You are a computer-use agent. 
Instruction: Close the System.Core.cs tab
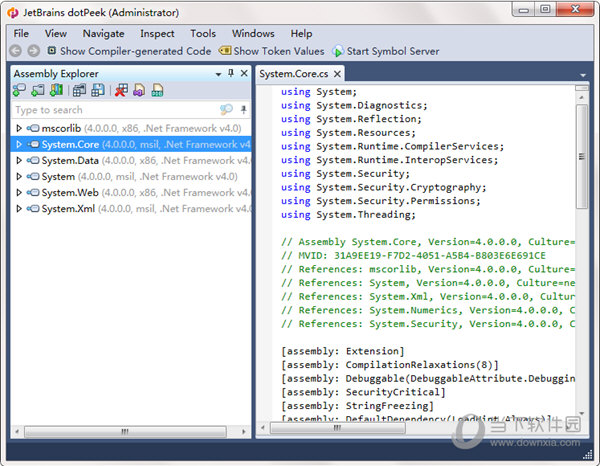pyautogui.click(x=337, y=74)
